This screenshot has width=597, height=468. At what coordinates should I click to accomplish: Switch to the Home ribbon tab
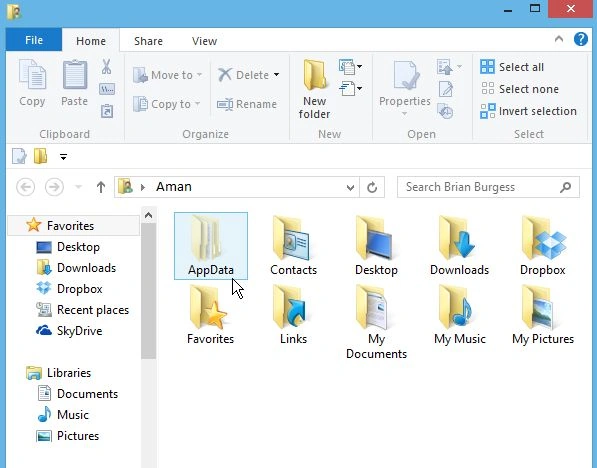point(91,41)
